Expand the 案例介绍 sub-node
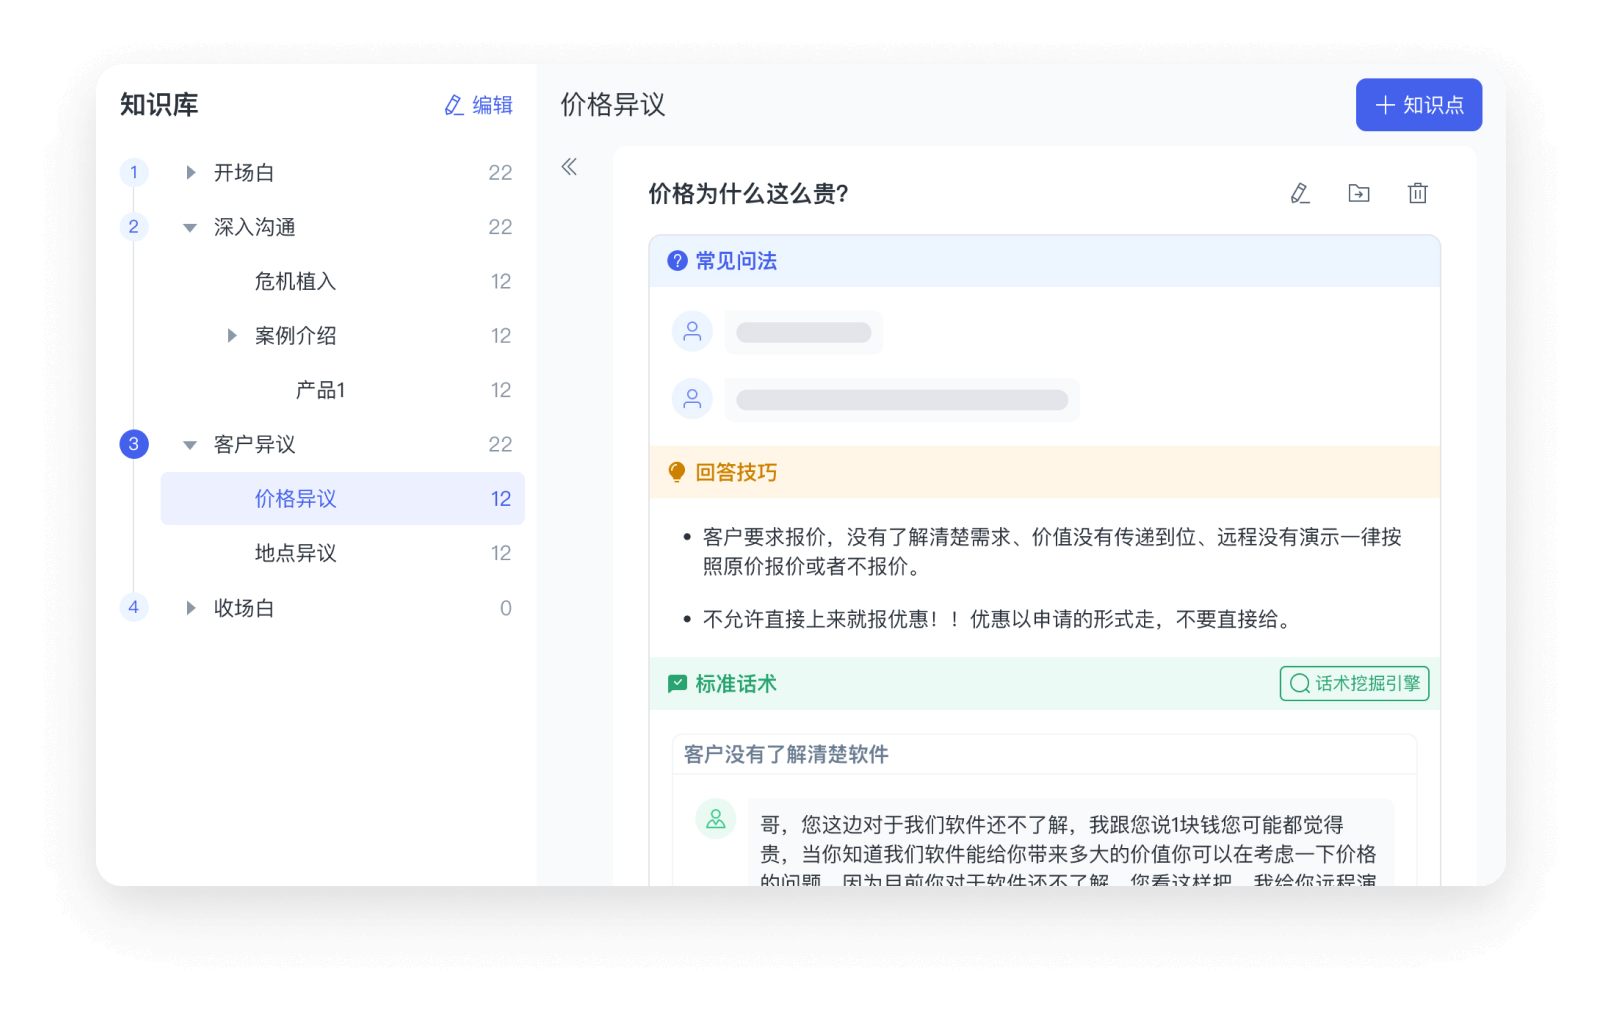This screenshot has width=1602, height=1014. click(231, 336)
